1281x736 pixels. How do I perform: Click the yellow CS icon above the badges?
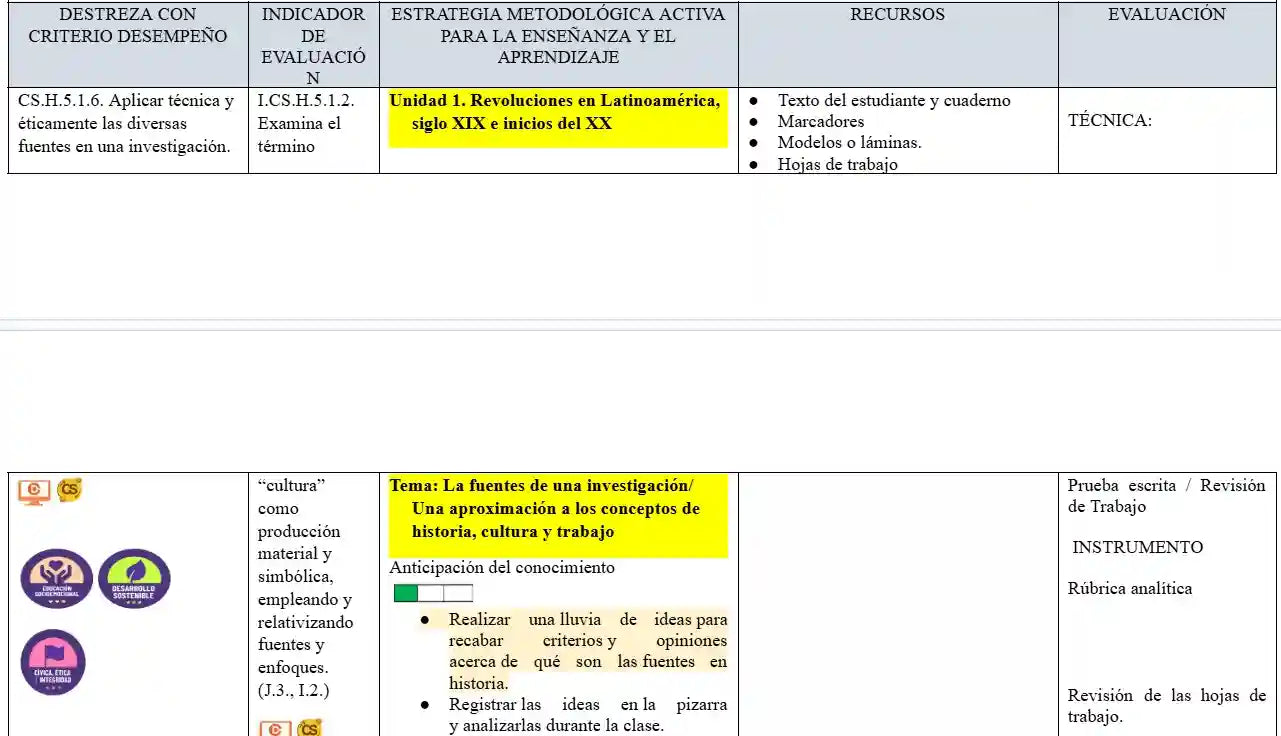(x=69, y=489)
